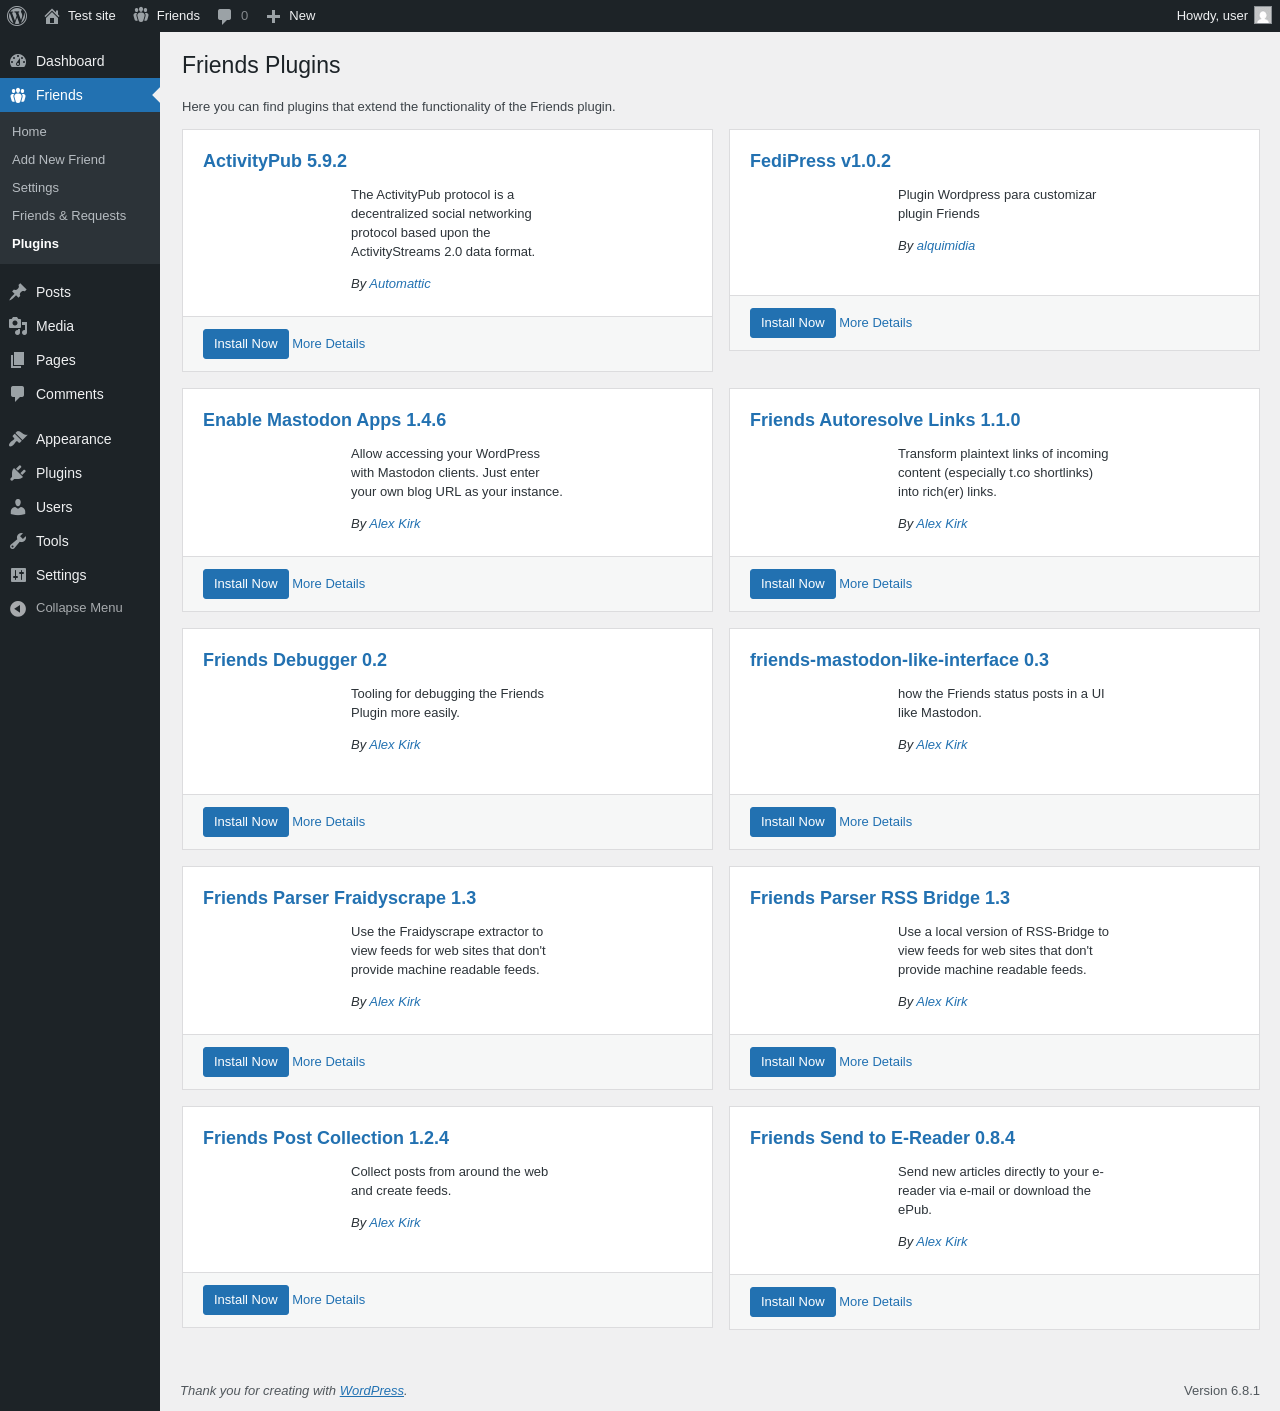Open the ActivityPub 5.9.2 title link
The image size is (1280, 1411).
click(x=275, y=161)
